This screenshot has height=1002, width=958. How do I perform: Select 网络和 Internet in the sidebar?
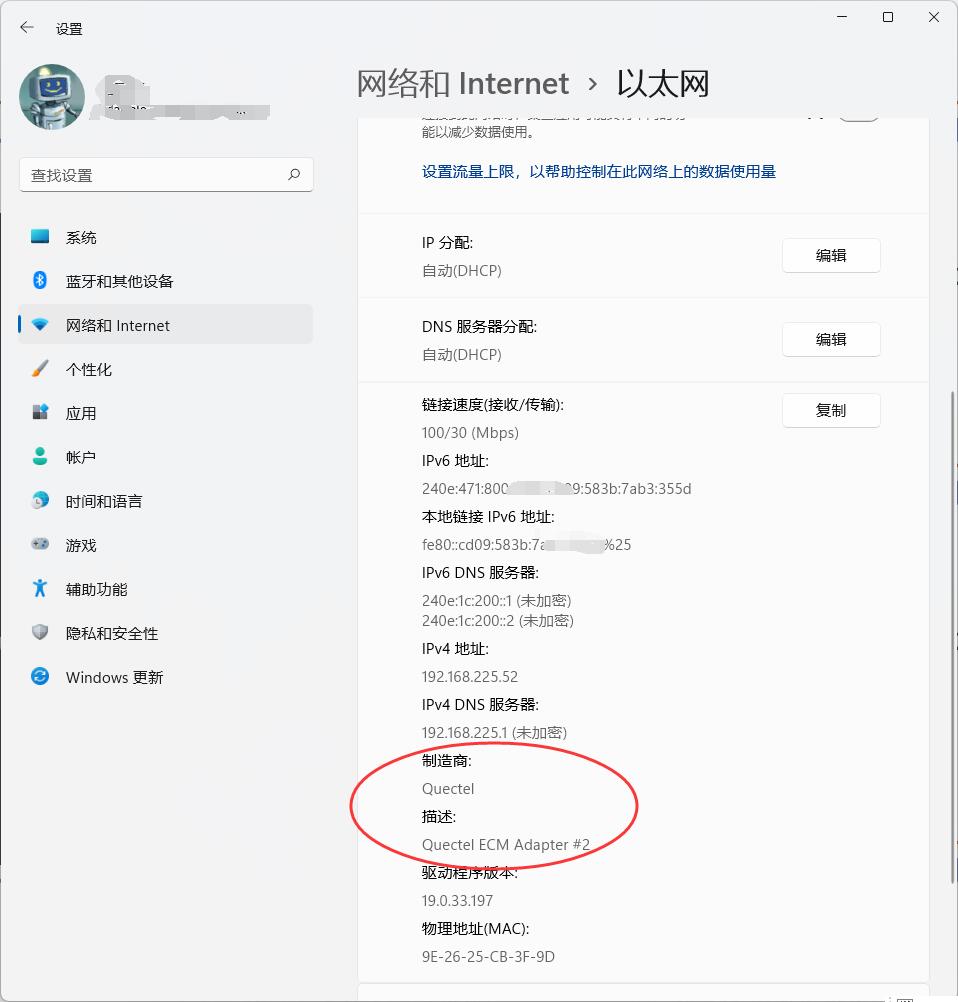click(x=166, y=325)
